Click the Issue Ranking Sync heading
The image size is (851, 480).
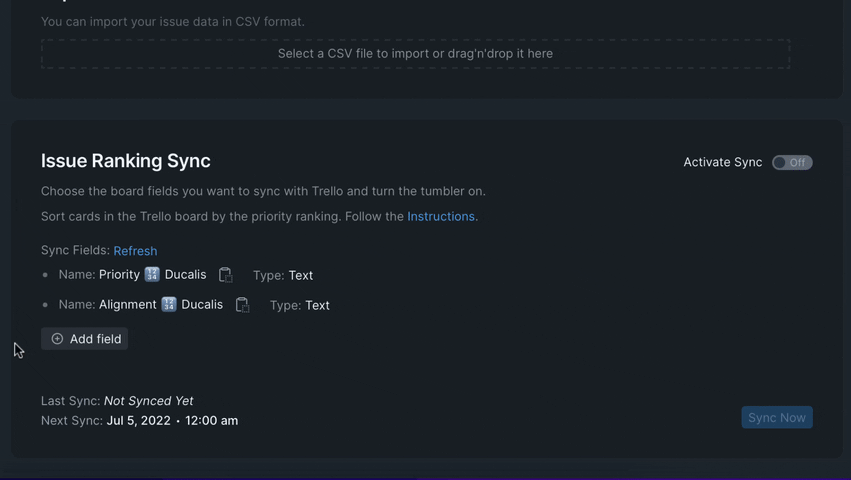pyautogui.click(x=126, y=161)
